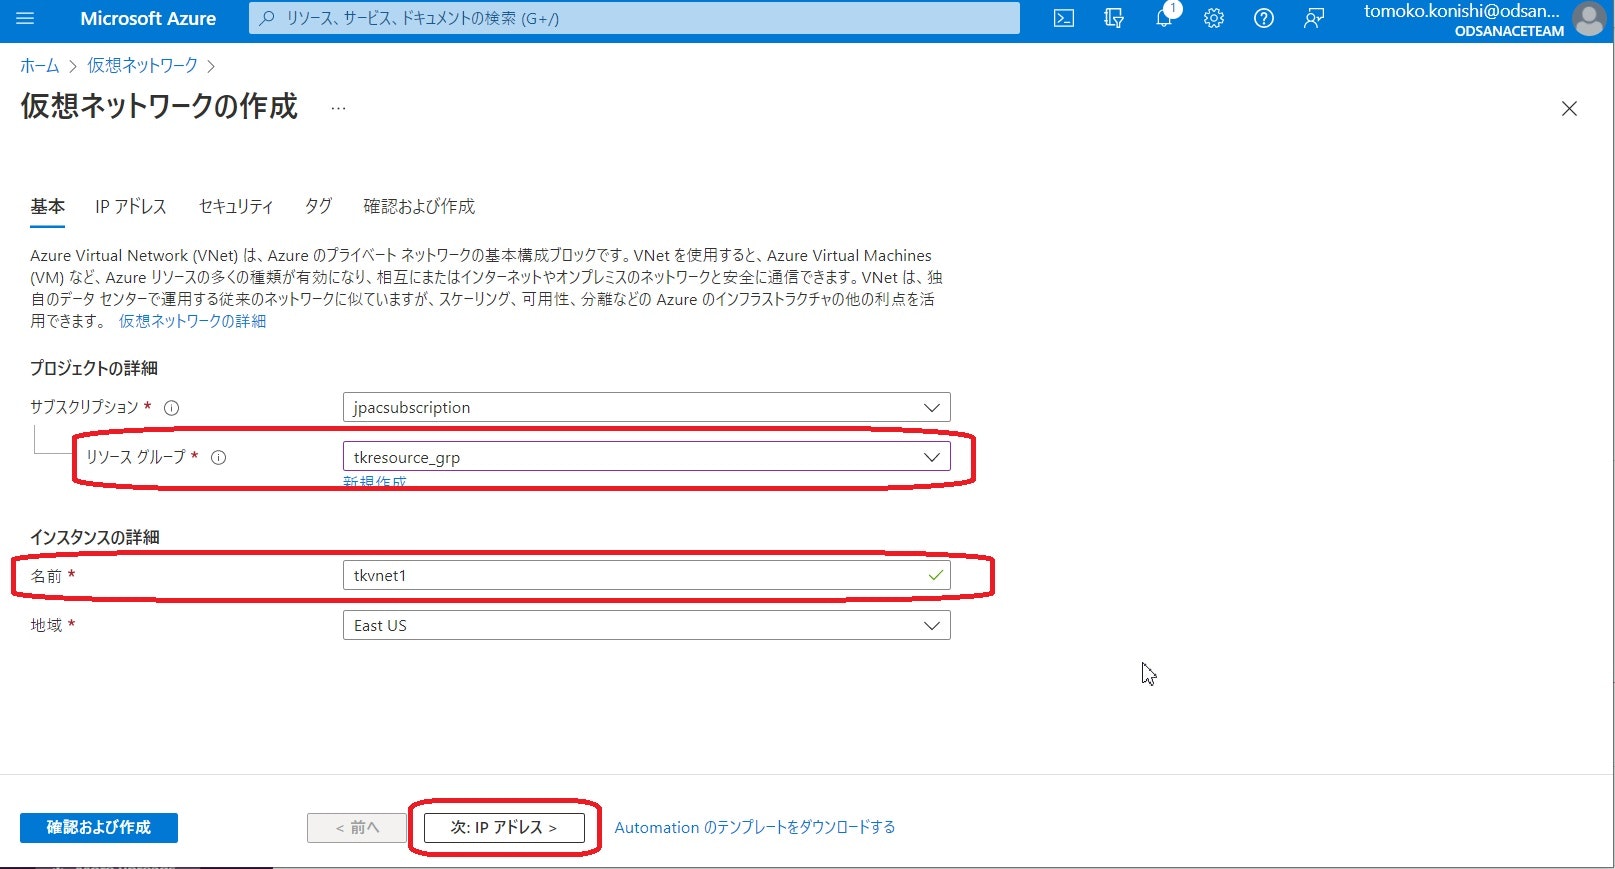Go to ホーム breadcrumb
Viewport: 1615px width, 869px height.
coord(40,66)
